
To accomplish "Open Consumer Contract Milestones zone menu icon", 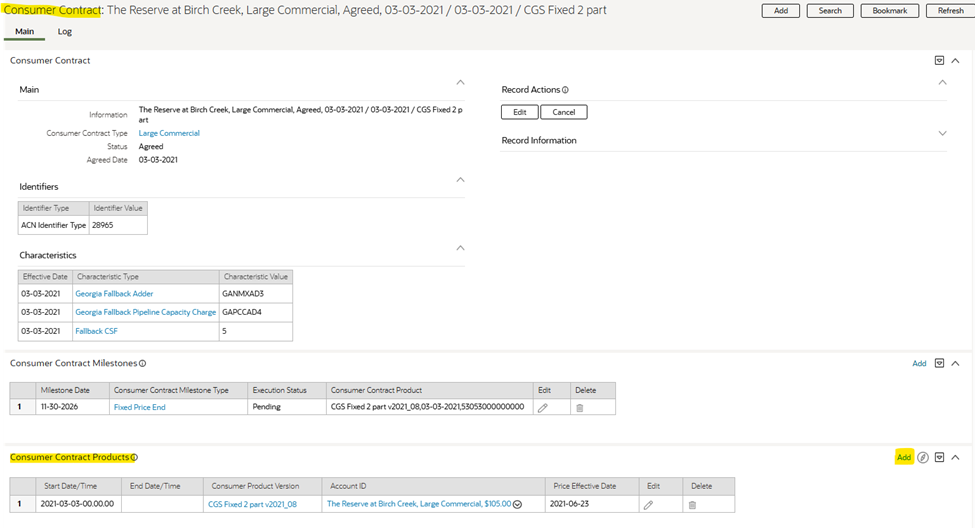I will point(939,364).
